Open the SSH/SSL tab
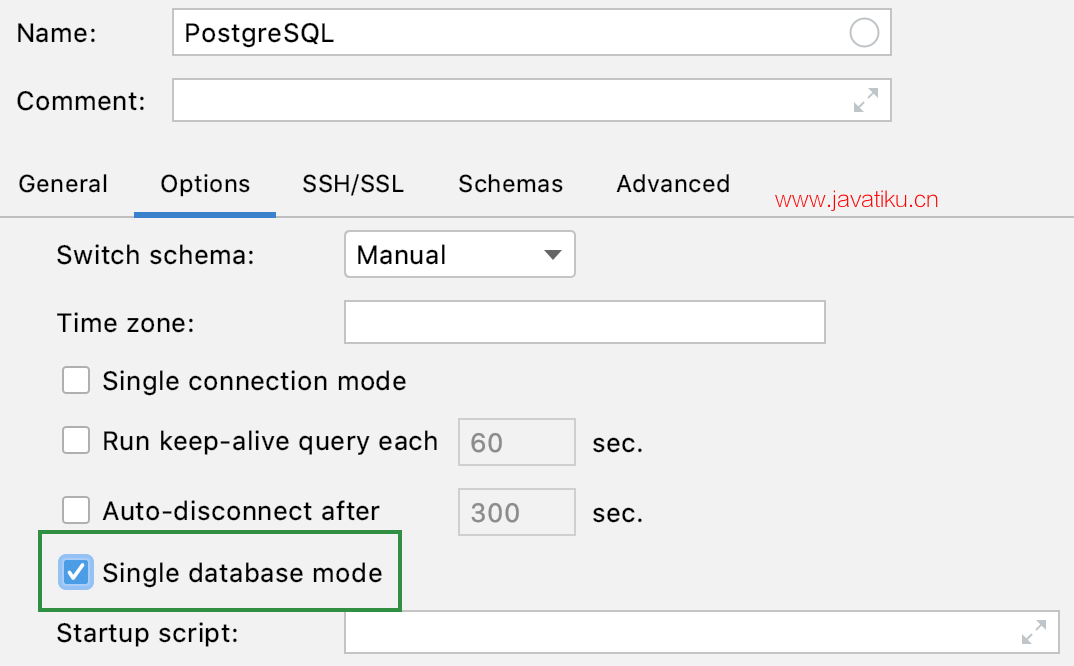The height and width of the screenshot is (666, 1074). [353, 184]
